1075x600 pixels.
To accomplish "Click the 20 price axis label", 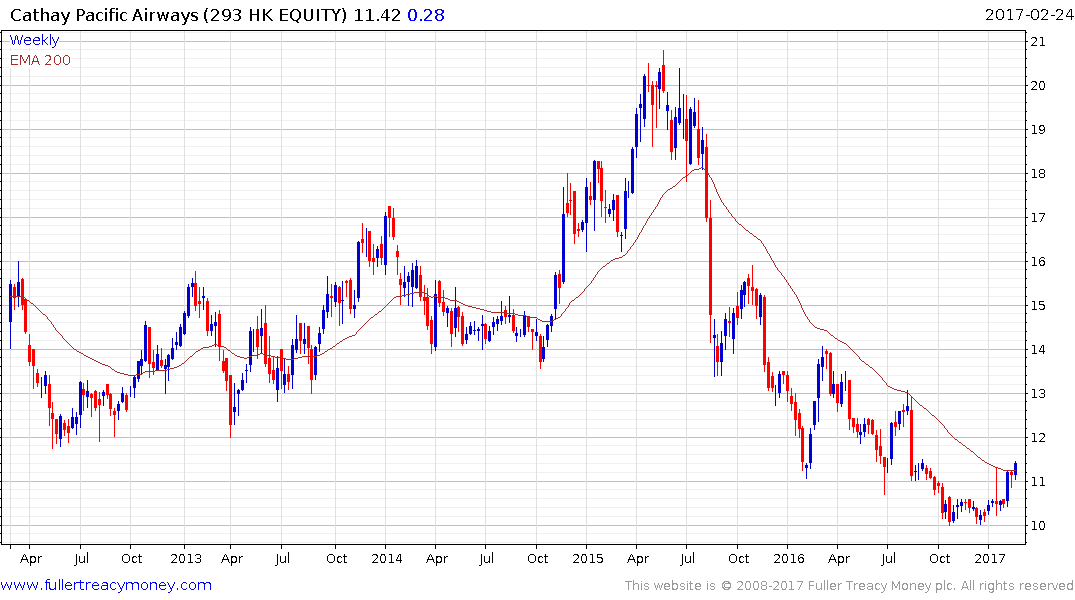I will (x=1038, y=86).
